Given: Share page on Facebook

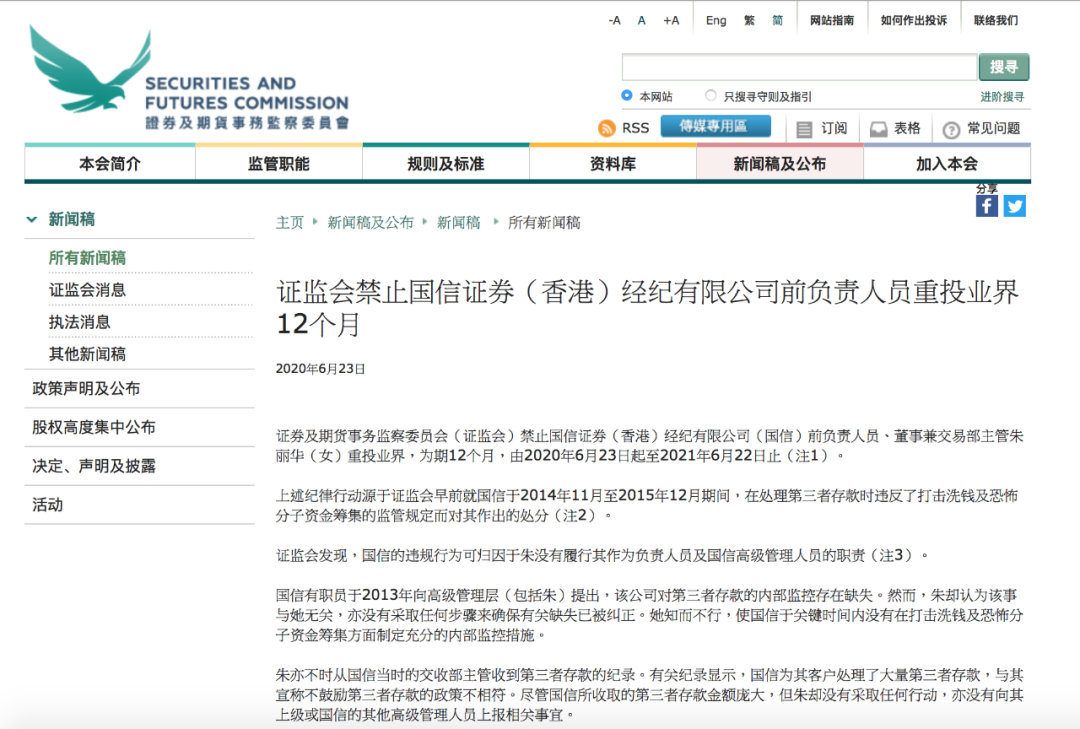Looking at the screenshot, I should coord(986,206).
